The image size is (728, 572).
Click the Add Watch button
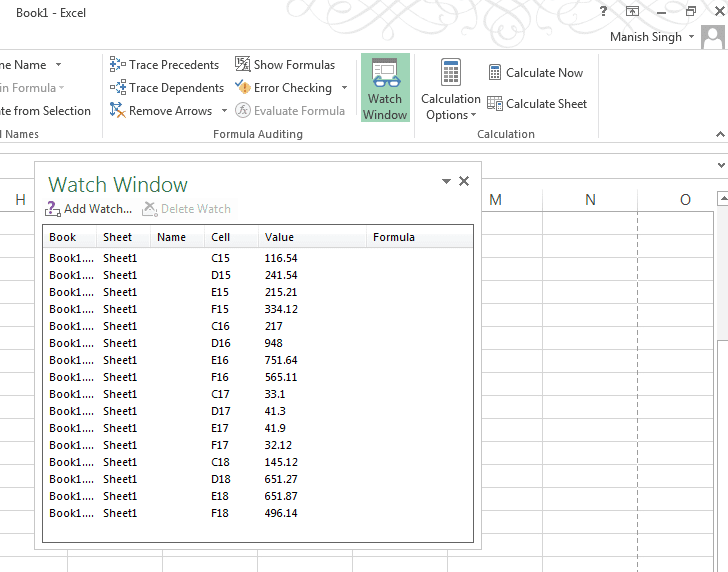pos(89,209)
